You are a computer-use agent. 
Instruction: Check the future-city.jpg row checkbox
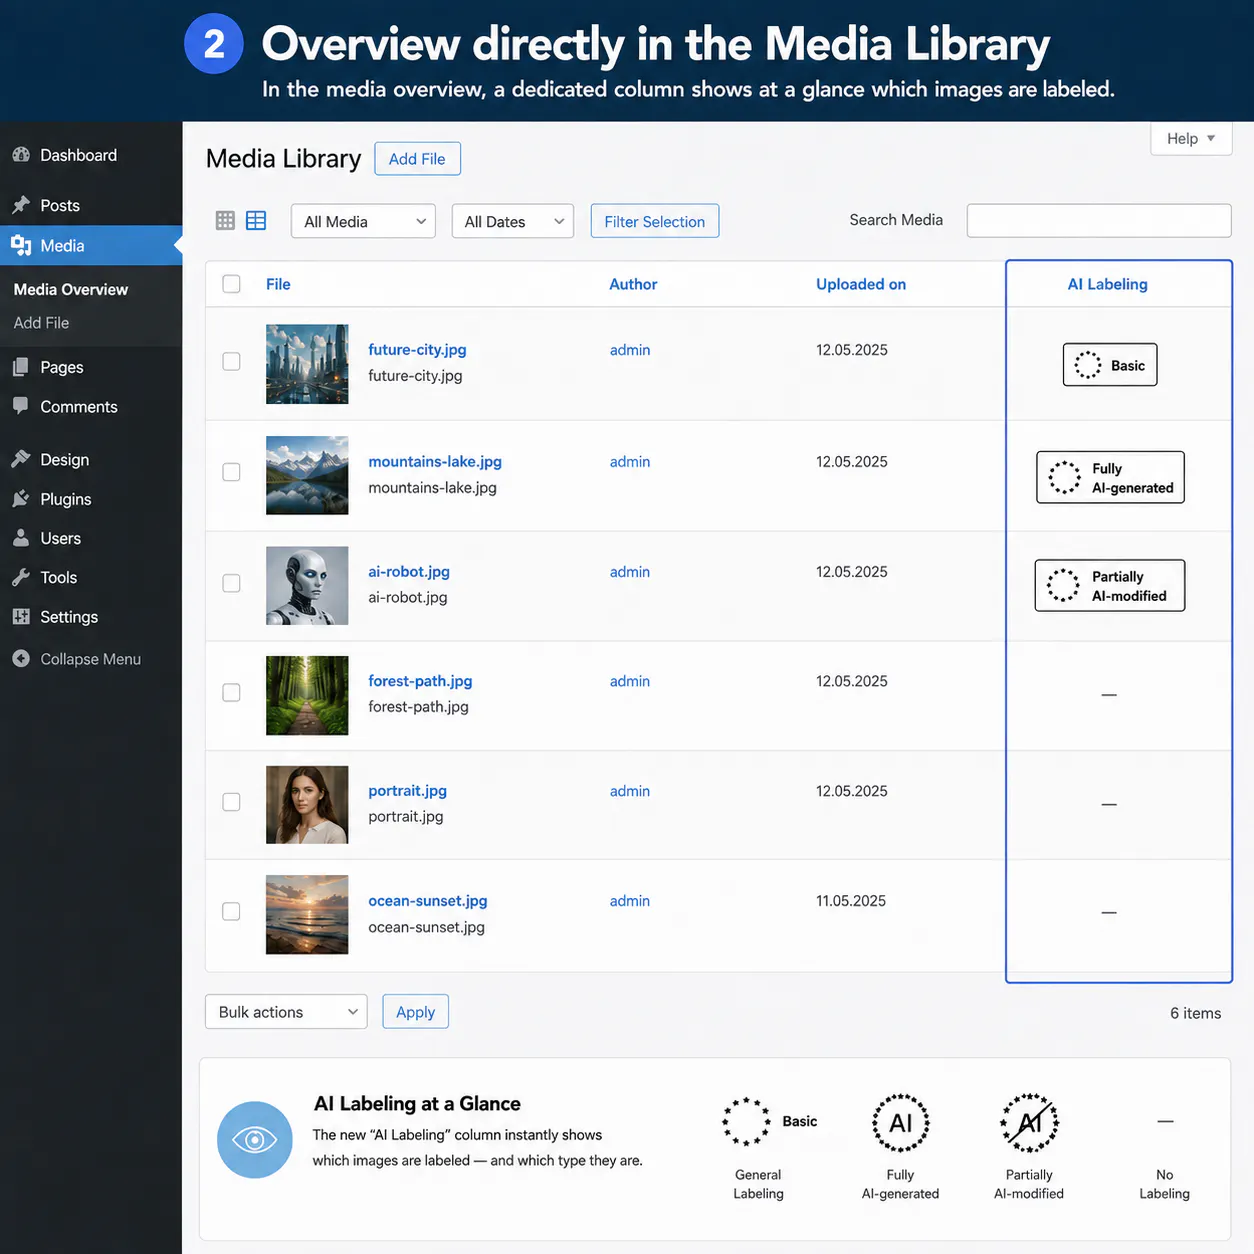point(231,361)
